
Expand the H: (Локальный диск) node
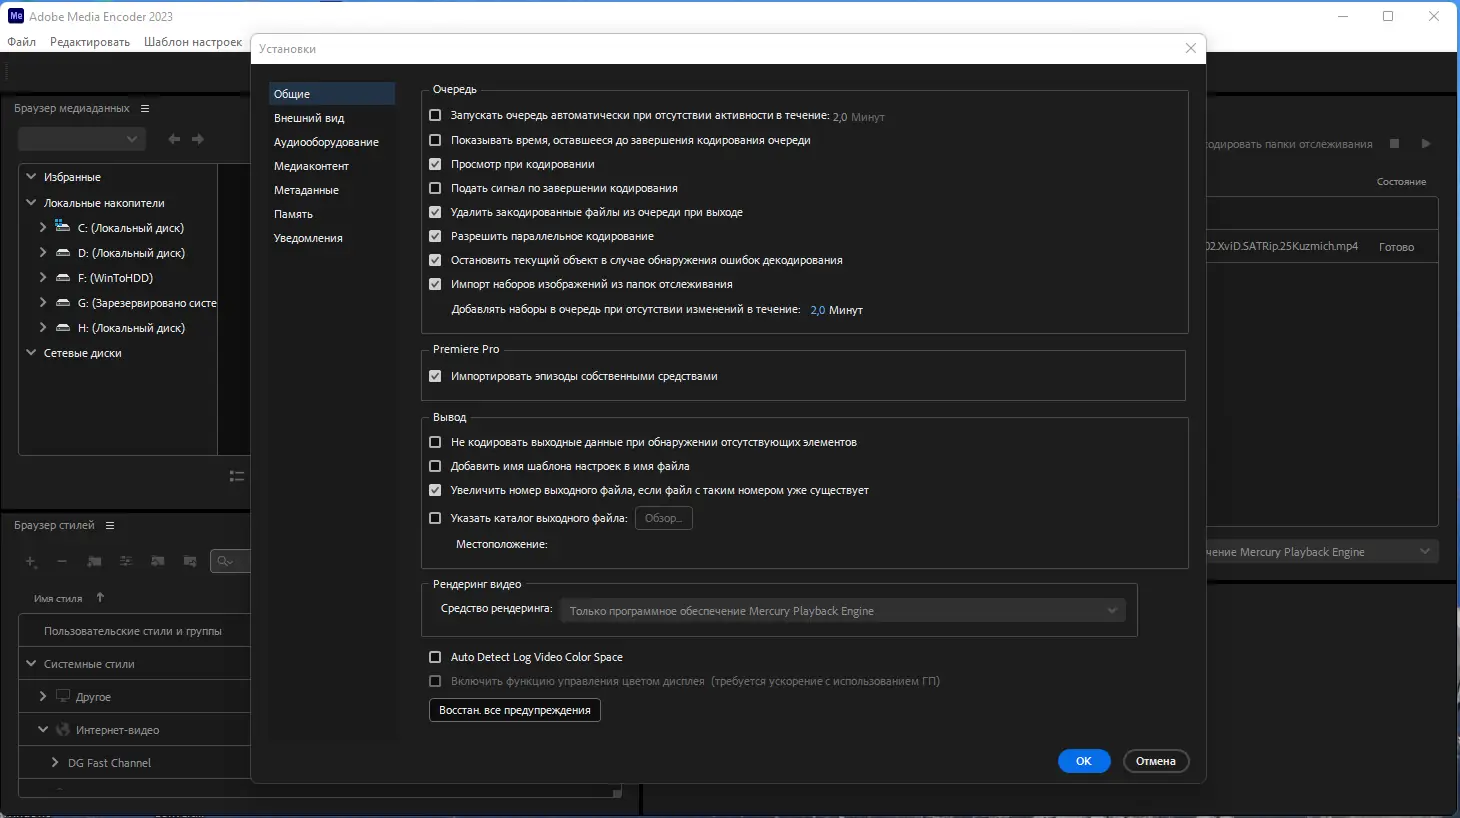pos(43,328)
